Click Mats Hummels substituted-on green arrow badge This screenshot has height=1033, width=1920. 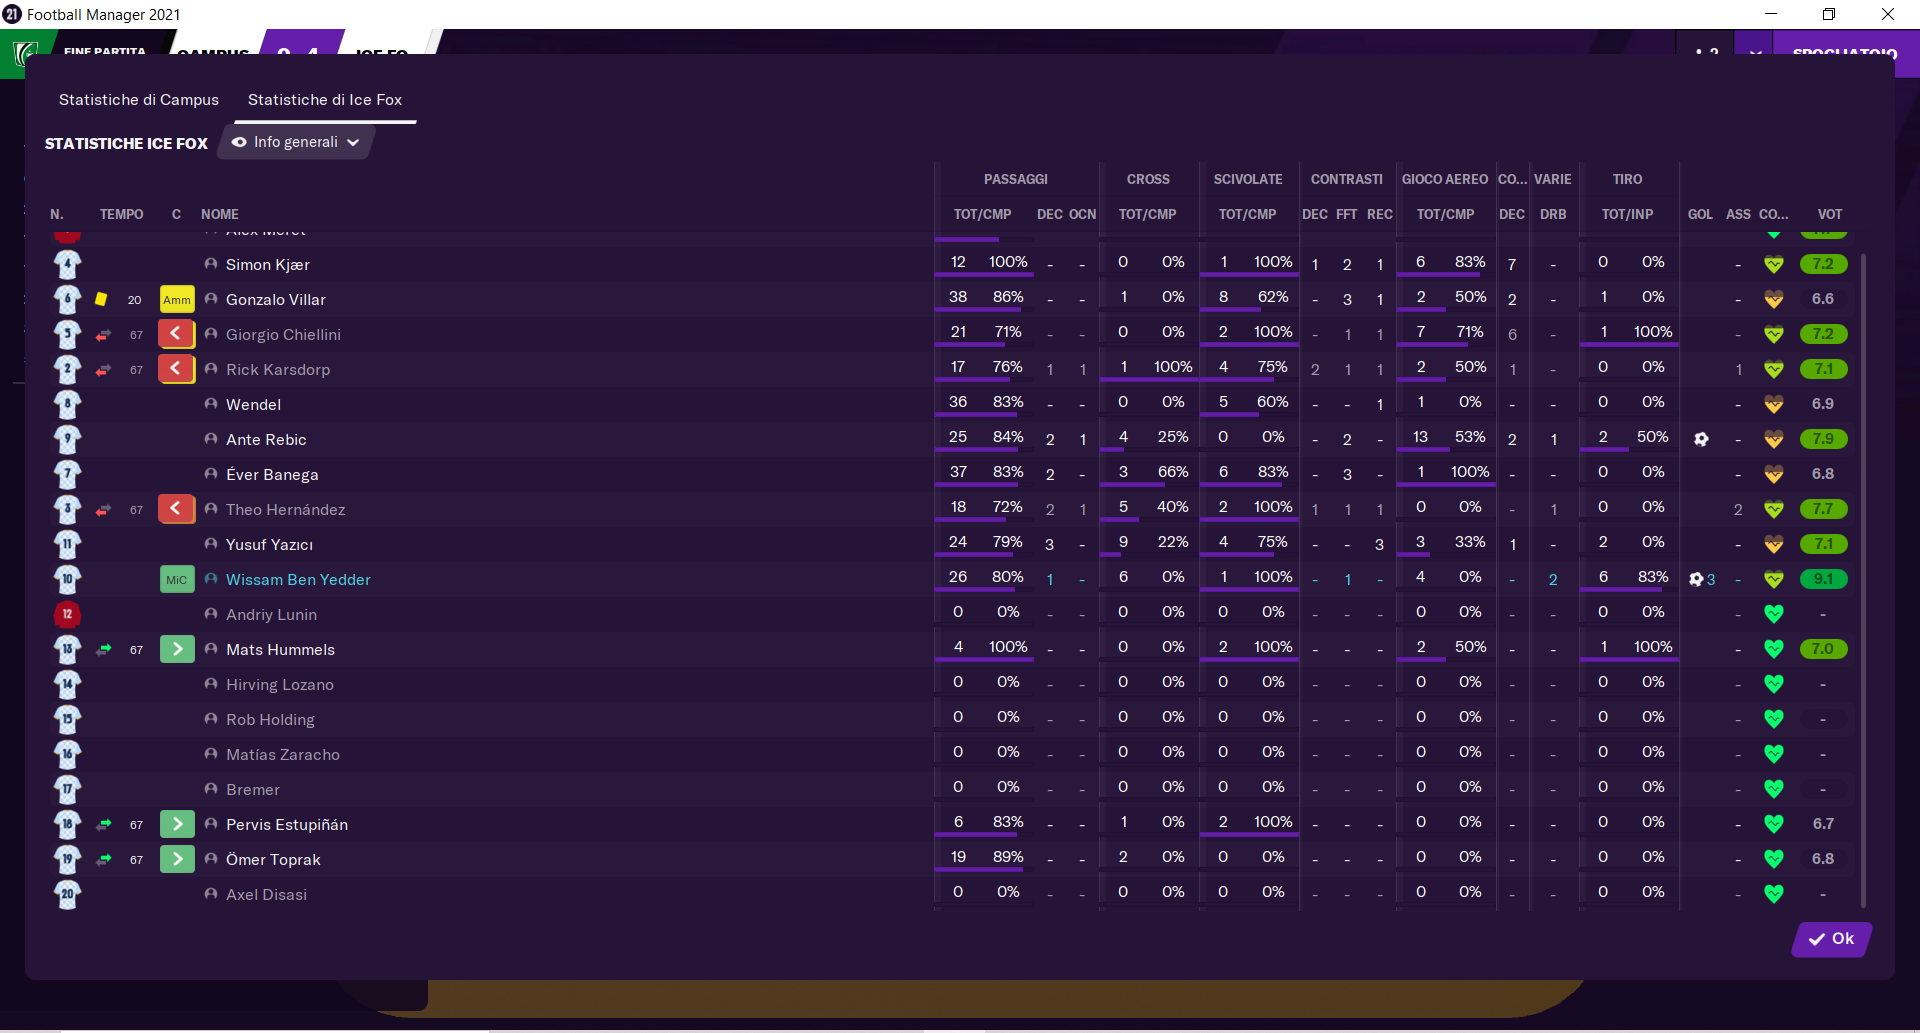click(x=177, y=649)
